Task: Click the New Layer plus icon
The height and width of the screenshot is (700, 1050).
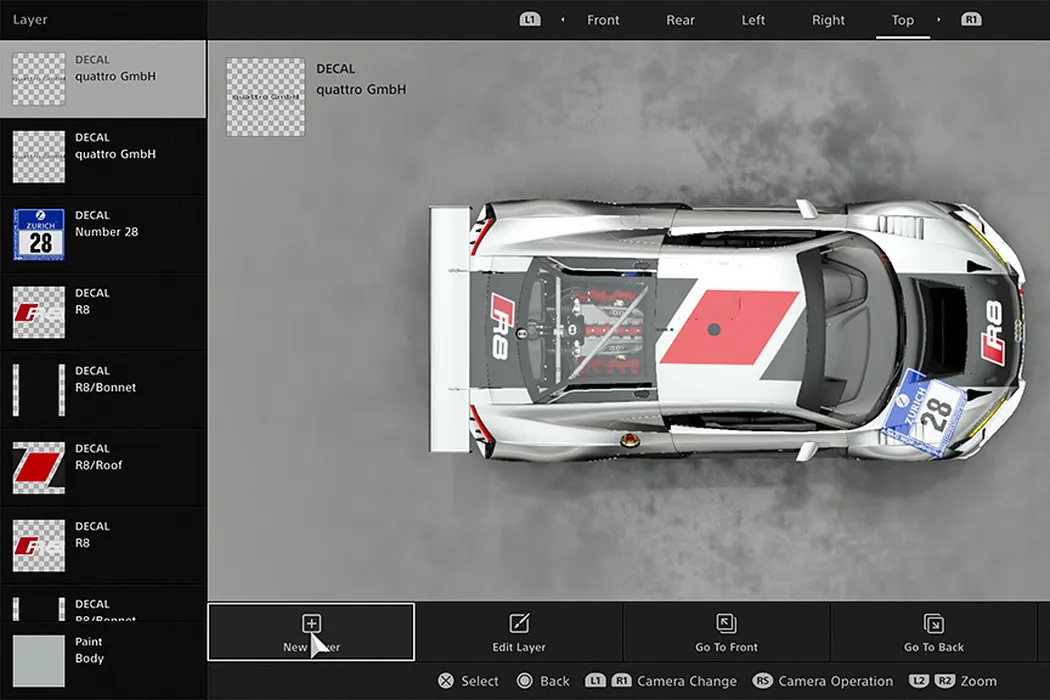Action: [311, 624]
